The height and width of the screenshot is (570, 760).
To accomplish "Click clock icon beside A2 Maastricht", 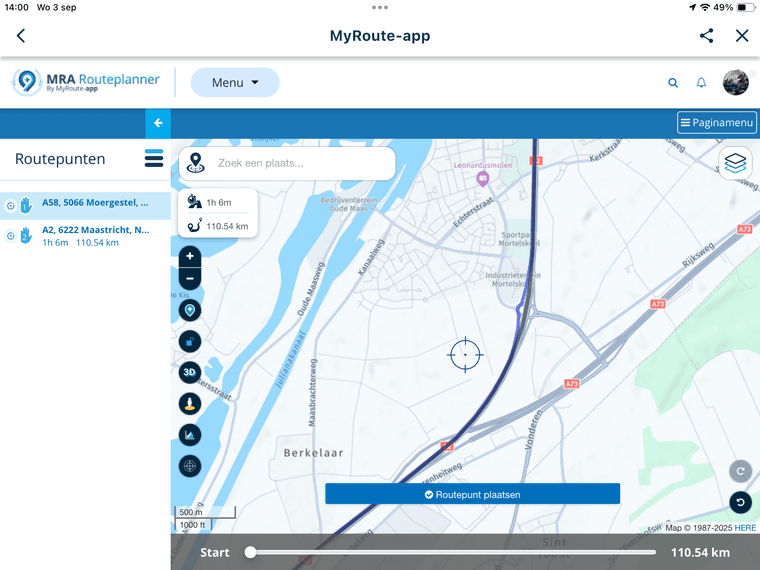I will coord(11,236).
